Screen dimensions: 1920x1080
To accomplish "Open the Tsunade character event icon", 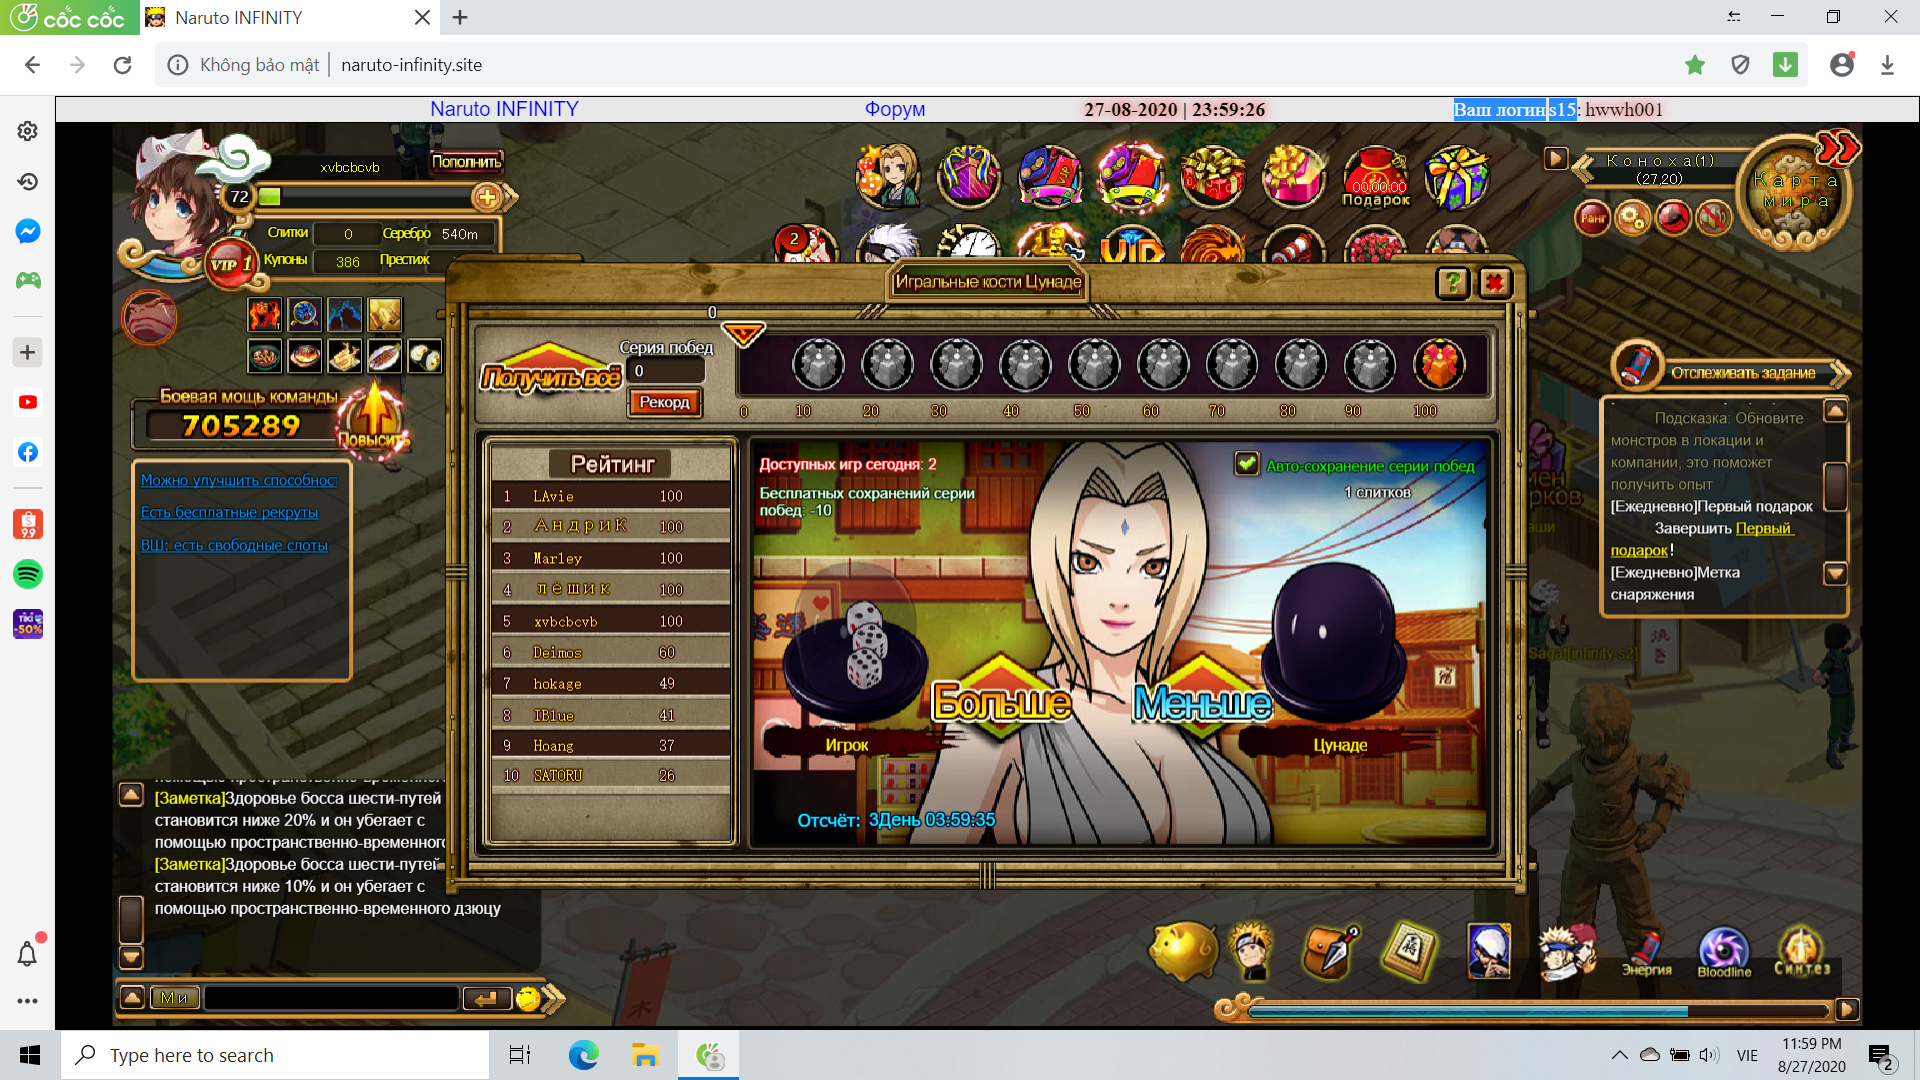I will click(x=888, y=176).
